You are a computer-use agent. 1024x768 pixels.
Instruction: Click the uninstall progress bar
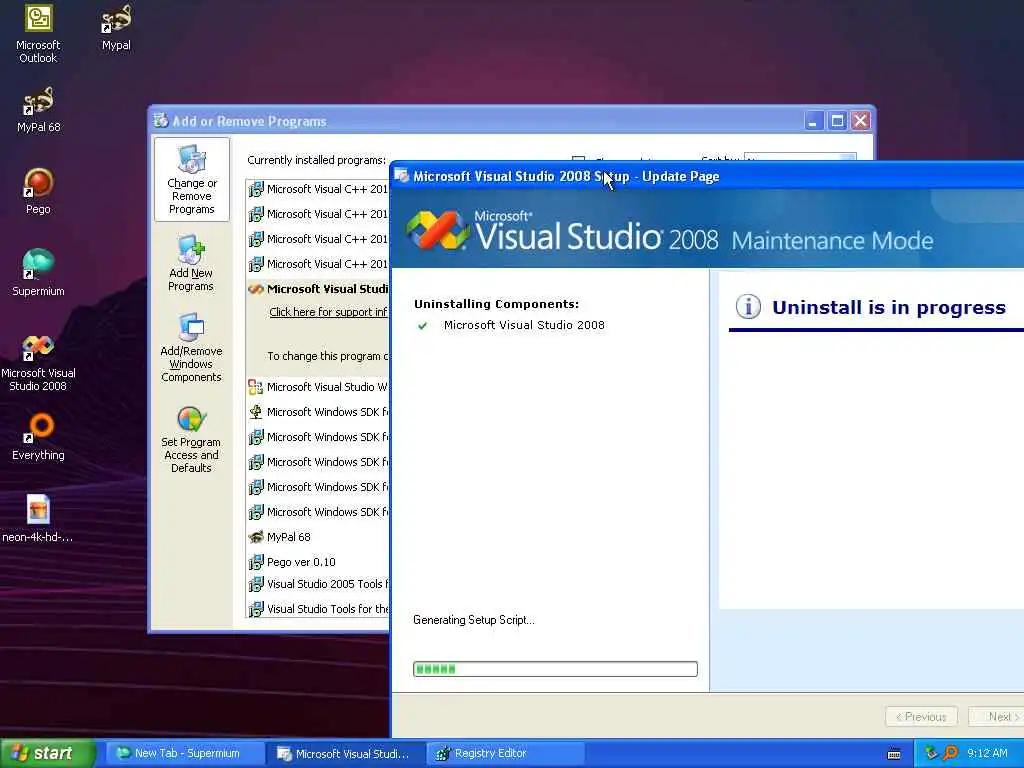[555, 669]
